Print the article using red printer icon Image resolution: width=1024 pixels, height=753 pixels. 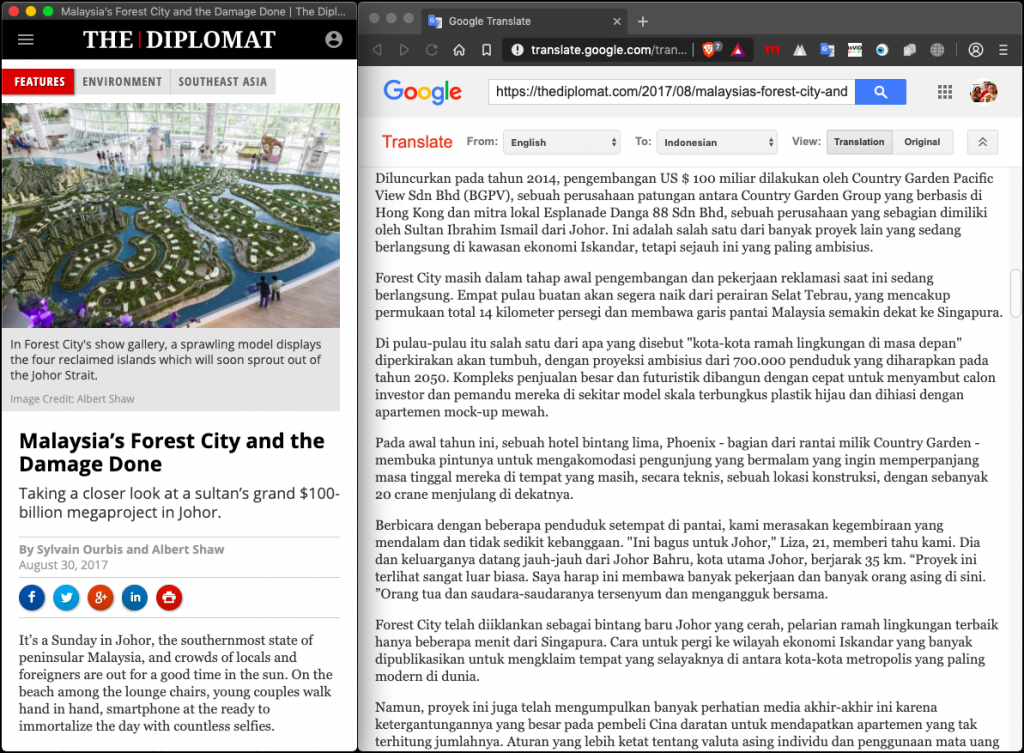[x=169, y=597]
